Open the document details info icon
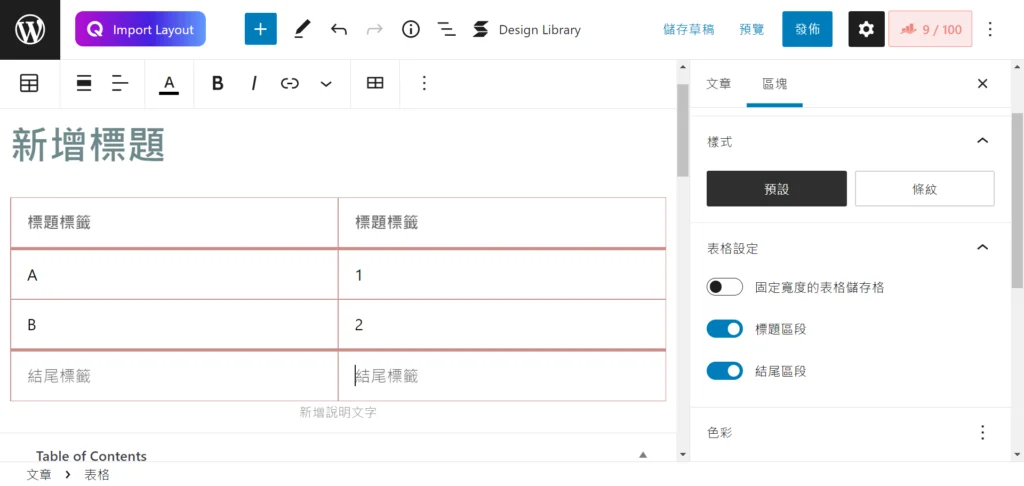 tap(411, 29)
